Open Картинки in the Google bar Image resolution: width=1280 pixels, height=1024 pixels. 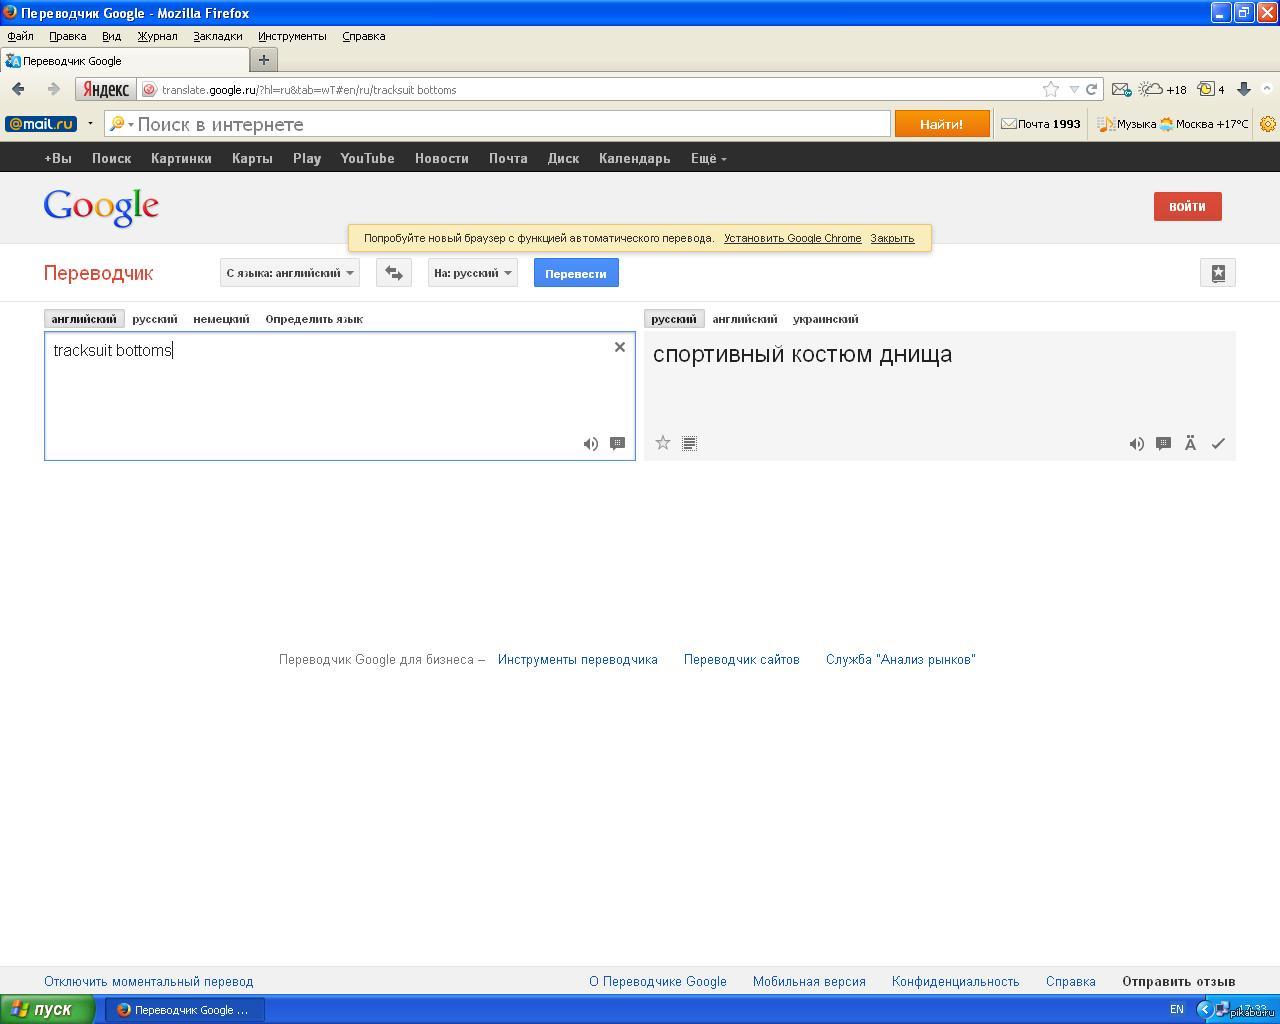181,158
